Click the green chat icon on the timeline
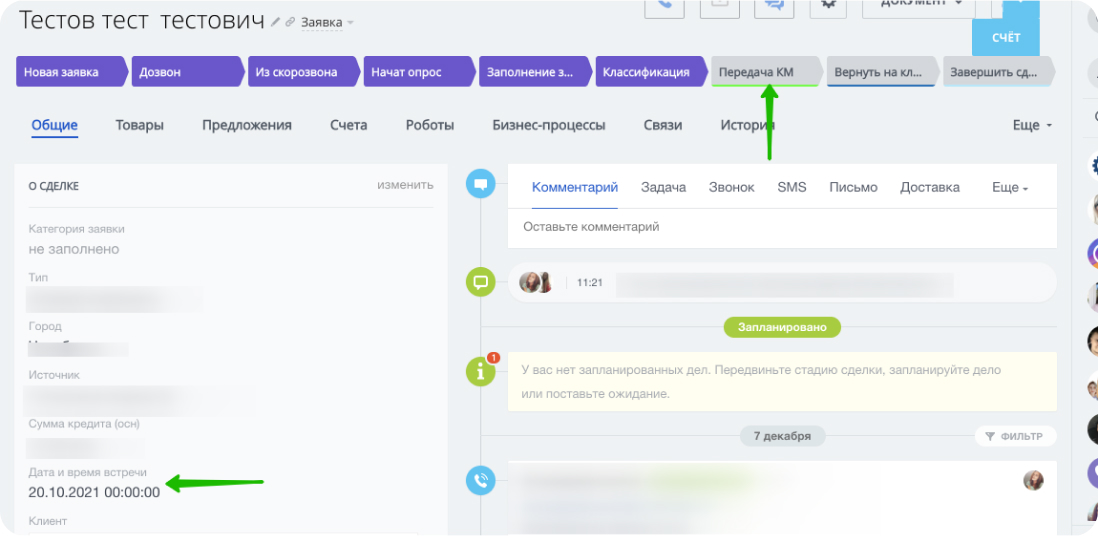1098x536 pixels. [x=481, y=282]
